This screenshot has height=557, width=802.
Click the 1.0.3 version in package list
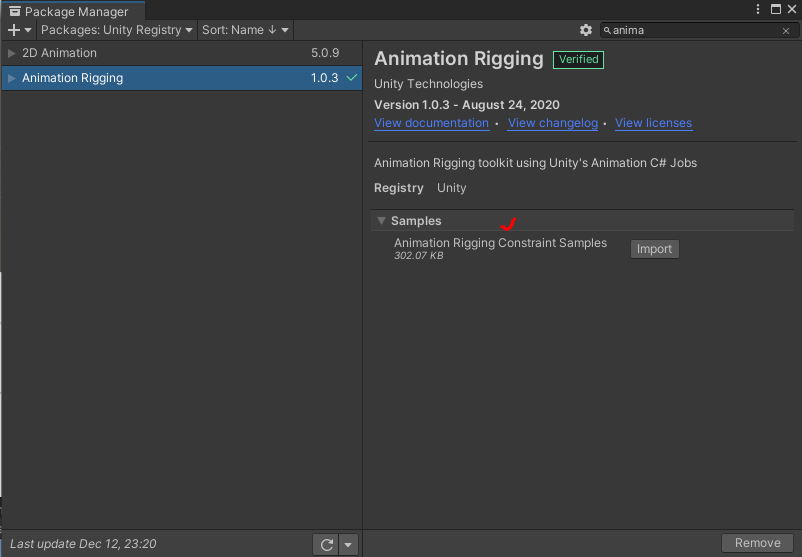324,78
